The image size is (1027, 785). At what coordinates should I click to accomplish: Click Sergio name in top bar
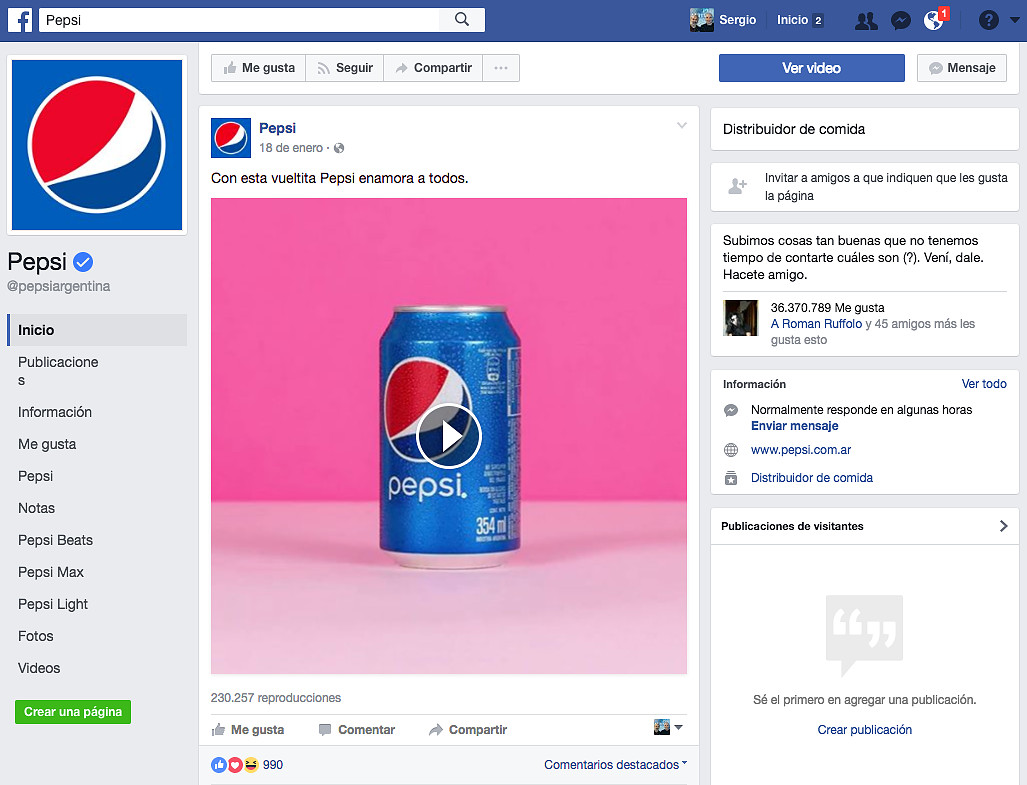coord(738,20)
